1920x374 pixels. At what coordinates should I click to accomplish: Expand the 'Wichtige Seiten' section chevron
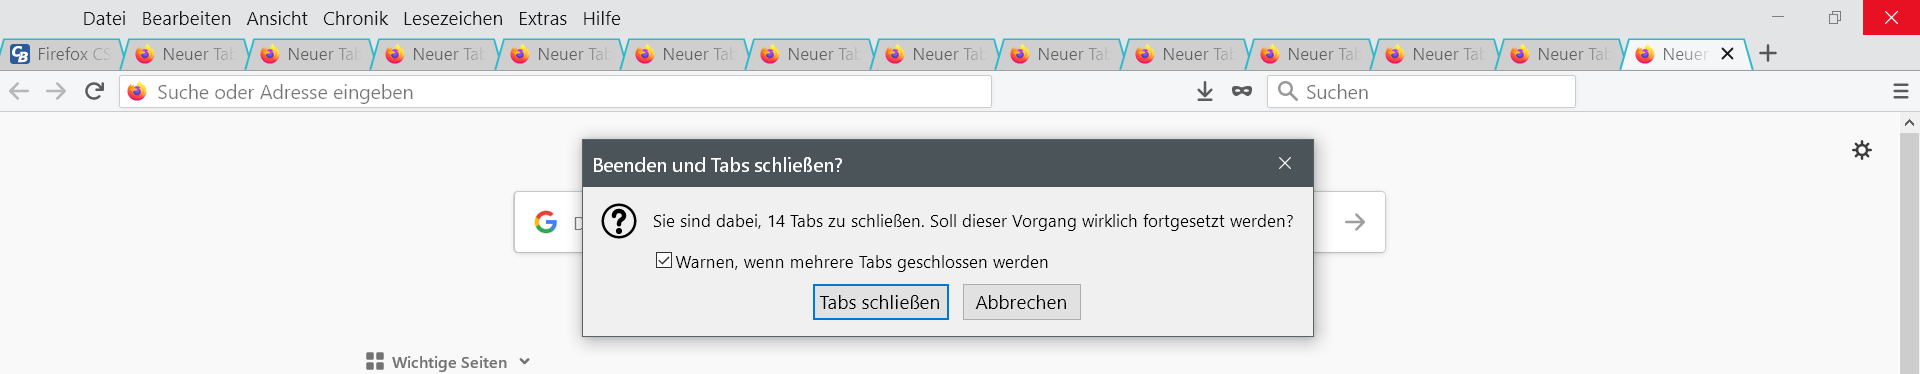tap(525, 362)
